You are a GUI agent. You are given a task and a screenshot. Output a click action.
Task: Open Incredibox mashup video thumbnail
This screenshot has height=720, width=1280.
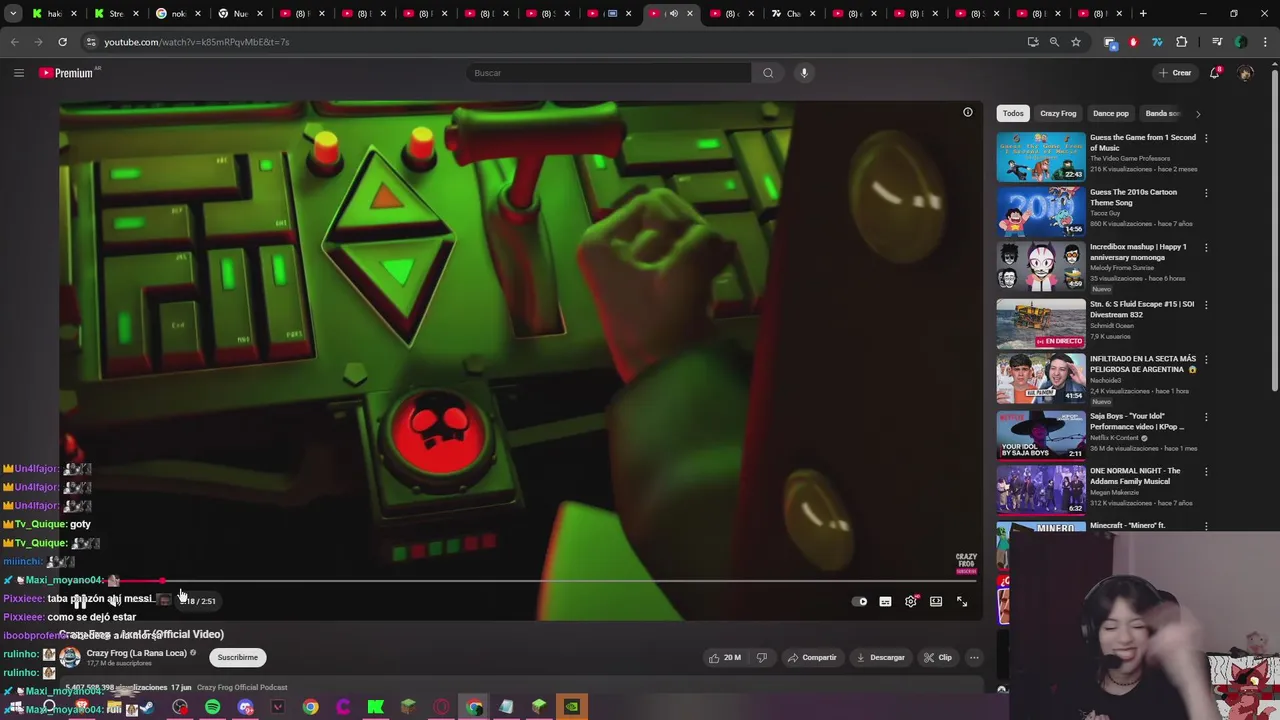pyautogui.click(x=1041, y=267)
